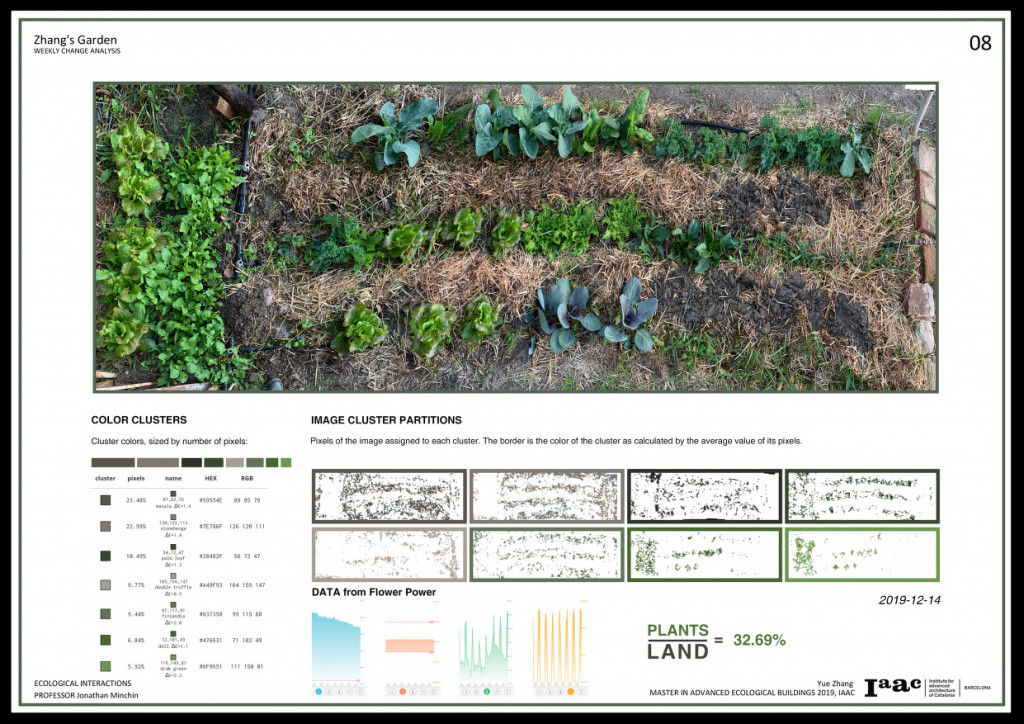This screenshot has width=1024, height=724.
Task: Click the IAAC logo
Action: (893, 687)
